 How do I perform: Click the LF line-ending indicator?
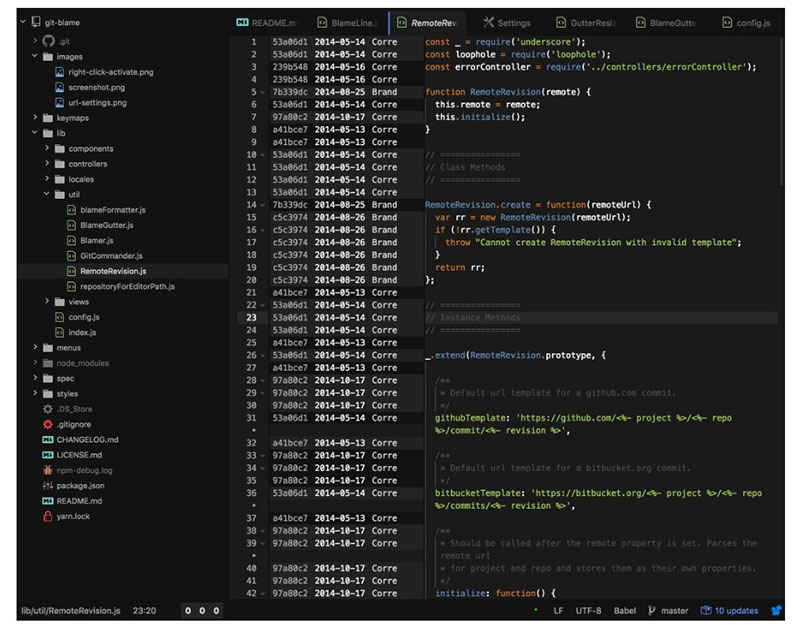(x=558, y=610)
